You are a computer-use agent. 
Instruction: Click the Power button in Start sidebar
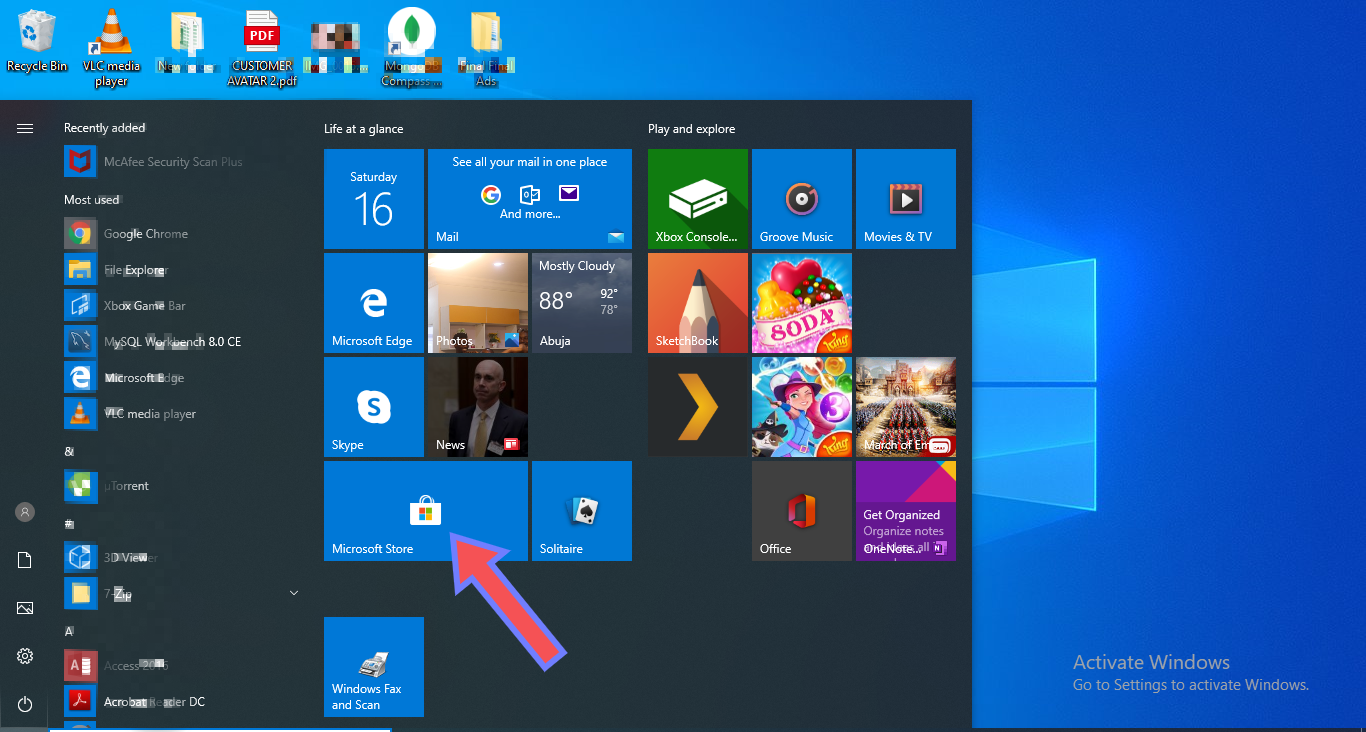click(25, 704)
